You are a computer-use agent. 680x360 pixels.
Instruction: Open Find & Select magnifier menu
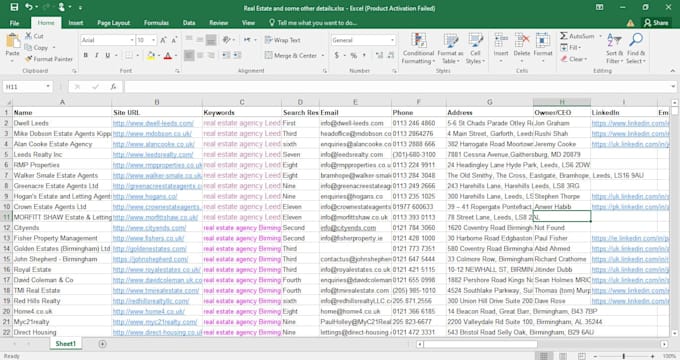pos(636,48)
